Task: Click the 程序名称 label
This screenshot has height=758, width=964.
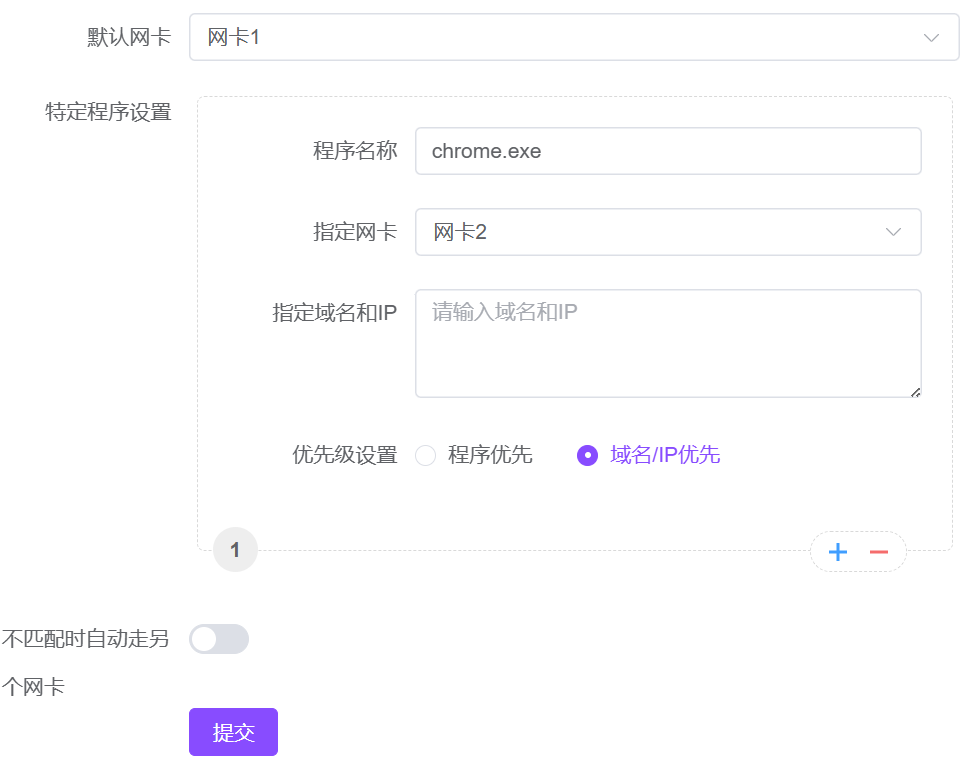Action: (355, 151)
